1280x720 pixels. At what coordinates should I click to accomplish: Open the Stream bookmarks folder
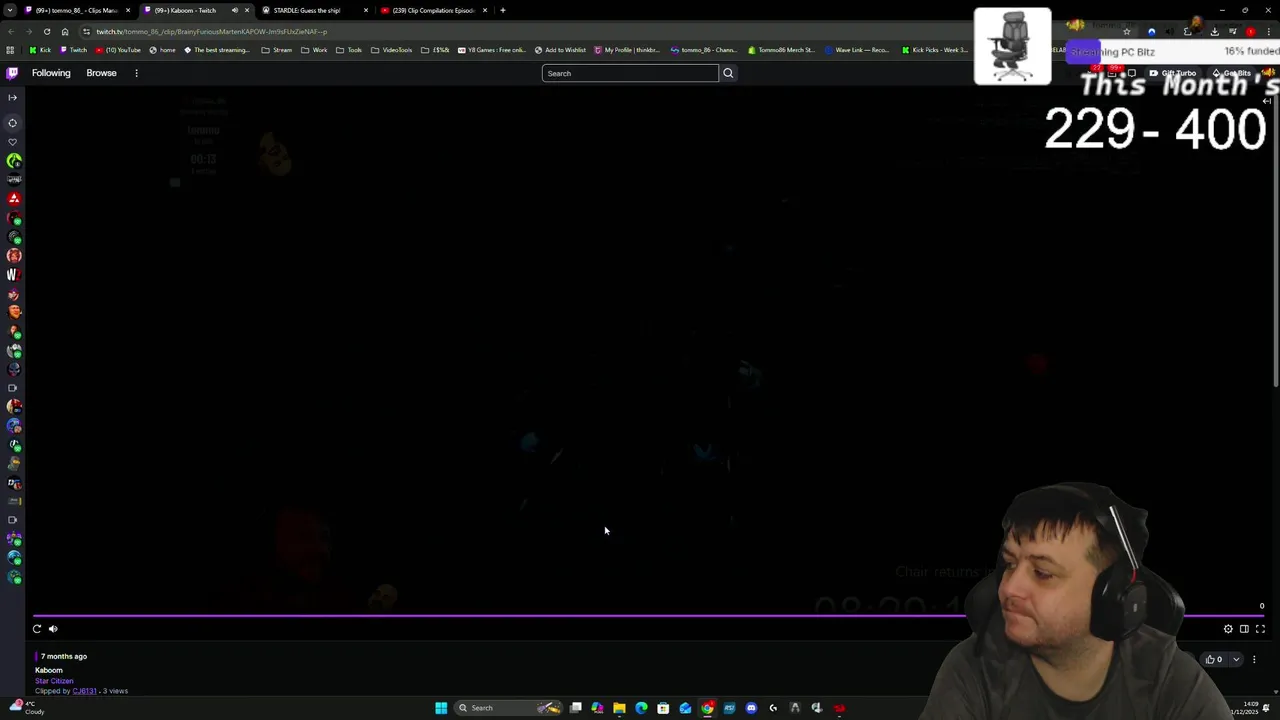click(277, 50)
